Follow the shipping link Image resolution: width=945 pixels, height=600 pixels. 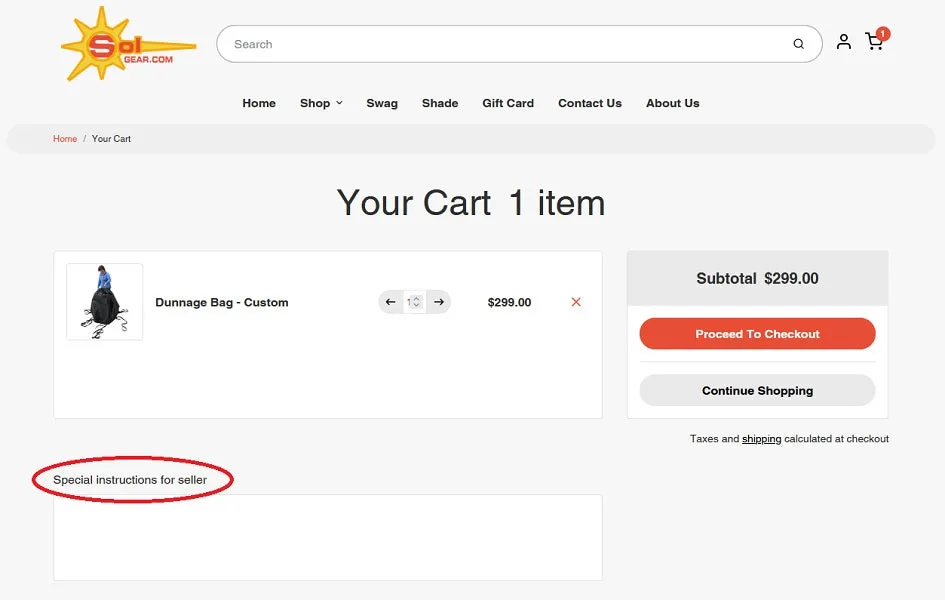coord(761,439)
